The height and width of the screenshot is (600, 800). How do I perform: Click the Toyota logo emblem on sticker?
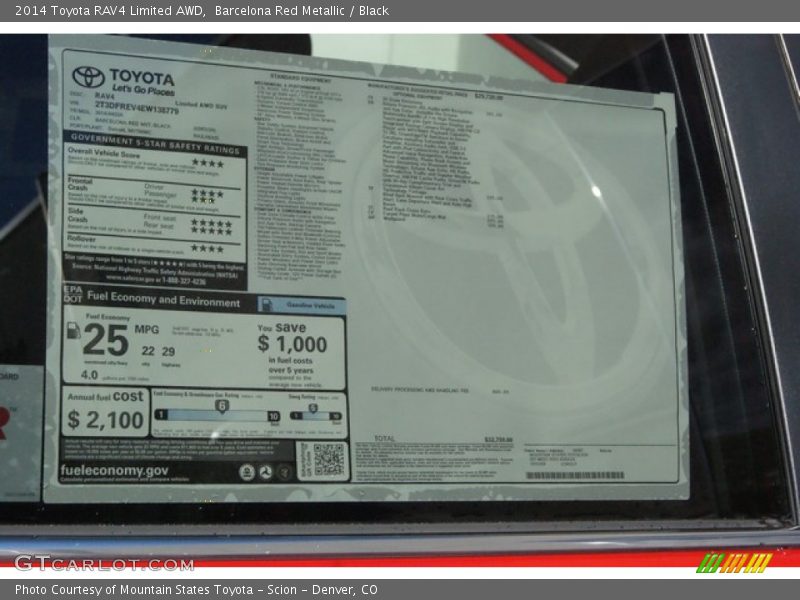coord(88,77)
